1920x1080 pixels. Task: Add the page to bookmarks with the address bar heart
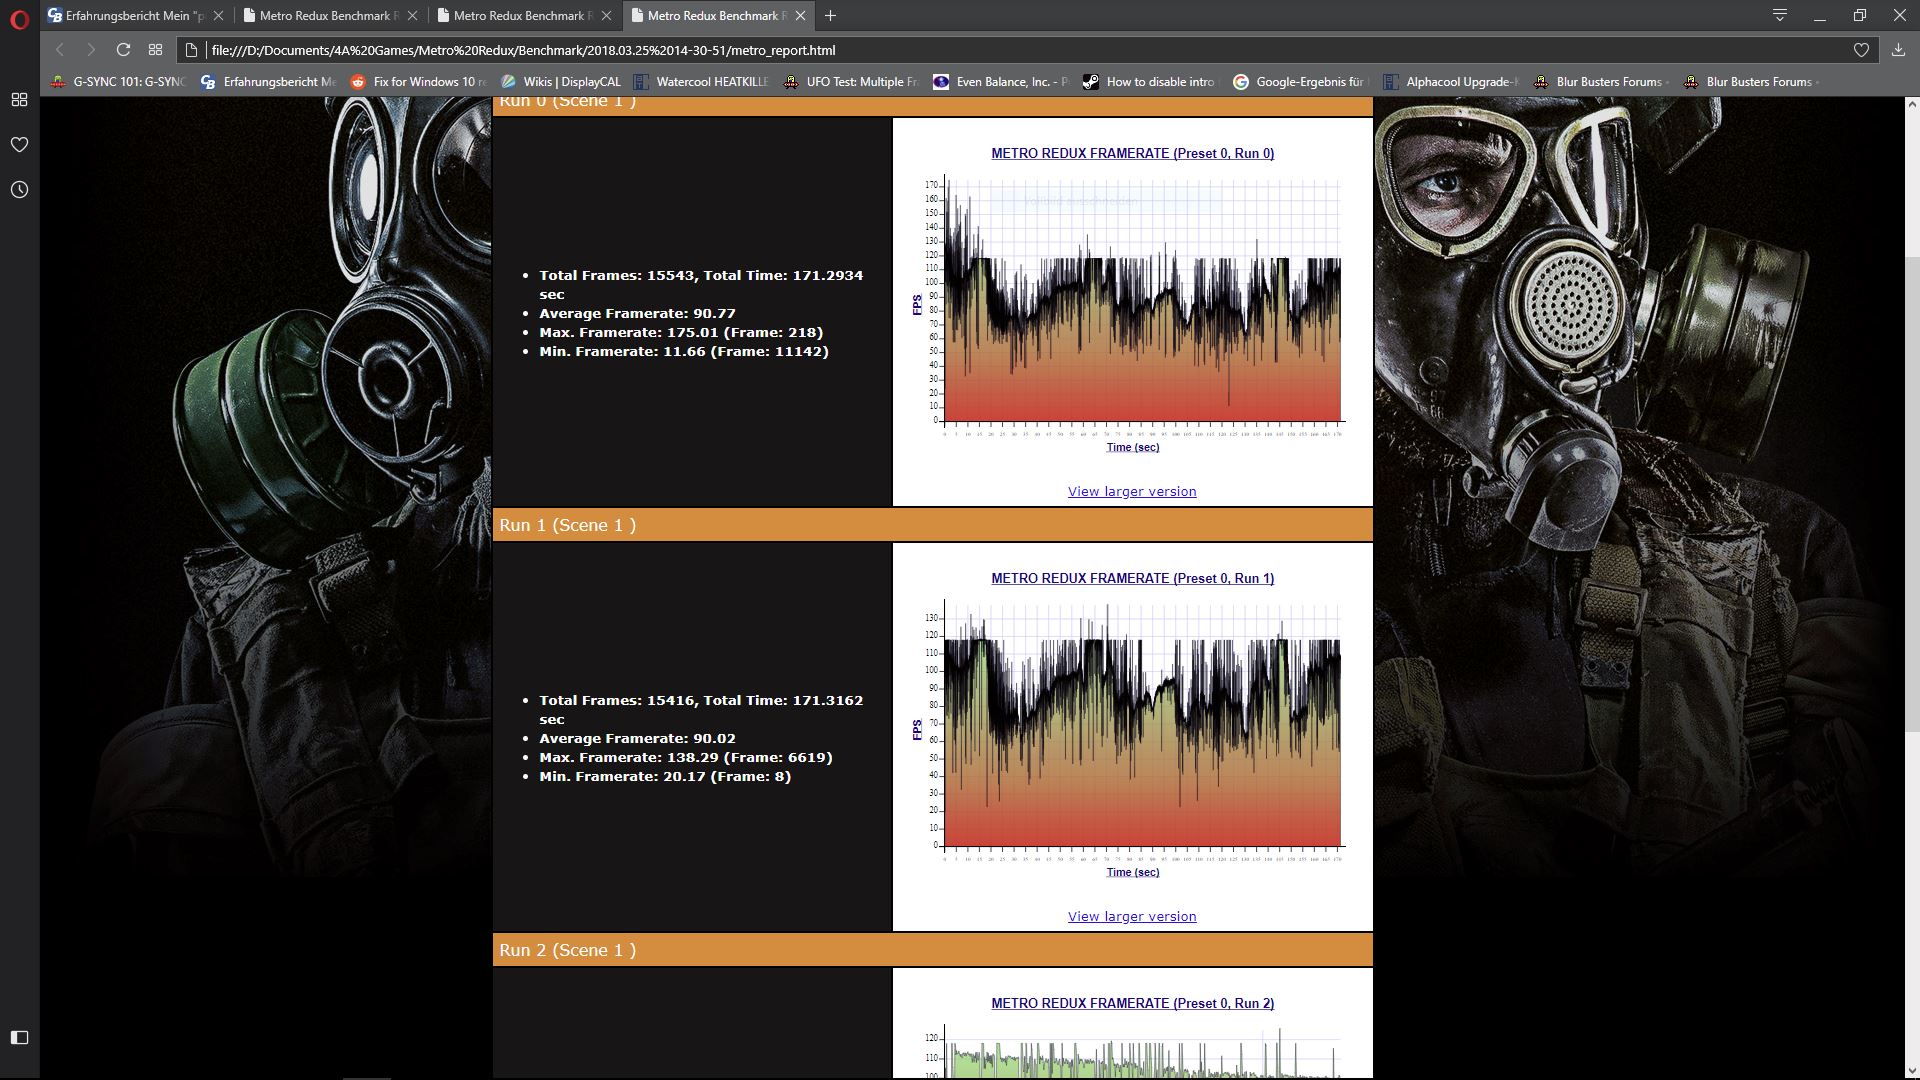coord(1861,50)
